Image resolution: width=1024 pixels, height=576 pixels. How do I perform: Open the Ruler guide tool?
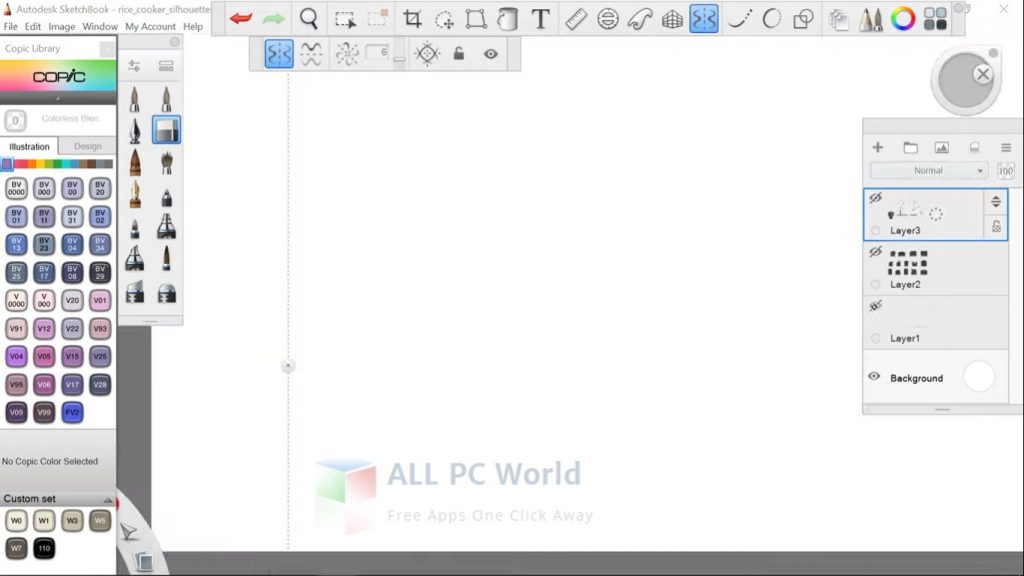575,19
